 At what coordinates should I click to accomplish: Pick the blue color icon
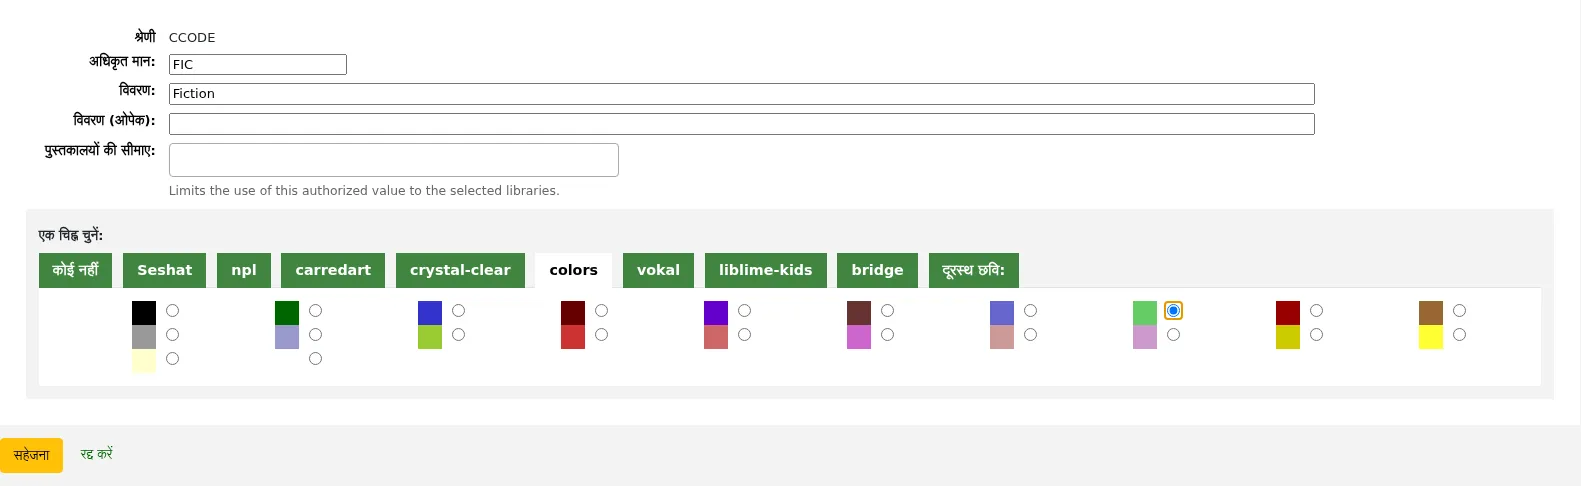(x=430, y=313)
